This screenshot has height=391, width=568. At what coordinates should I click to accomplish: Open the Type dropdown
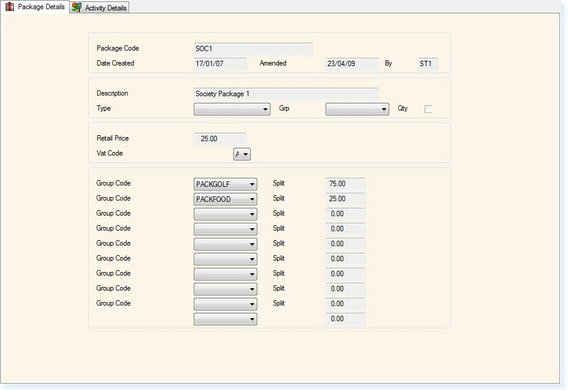click(x=232, y=109)
